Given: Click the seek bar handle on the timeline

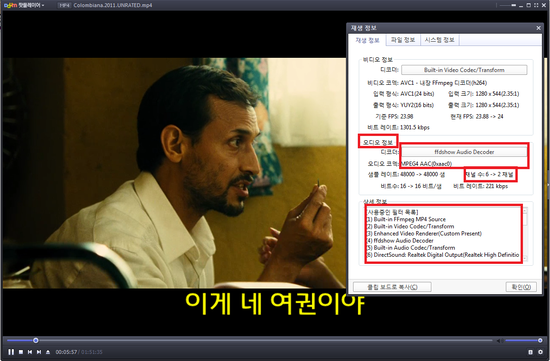Looking at the screenshot, I should [x=35, y=340].
